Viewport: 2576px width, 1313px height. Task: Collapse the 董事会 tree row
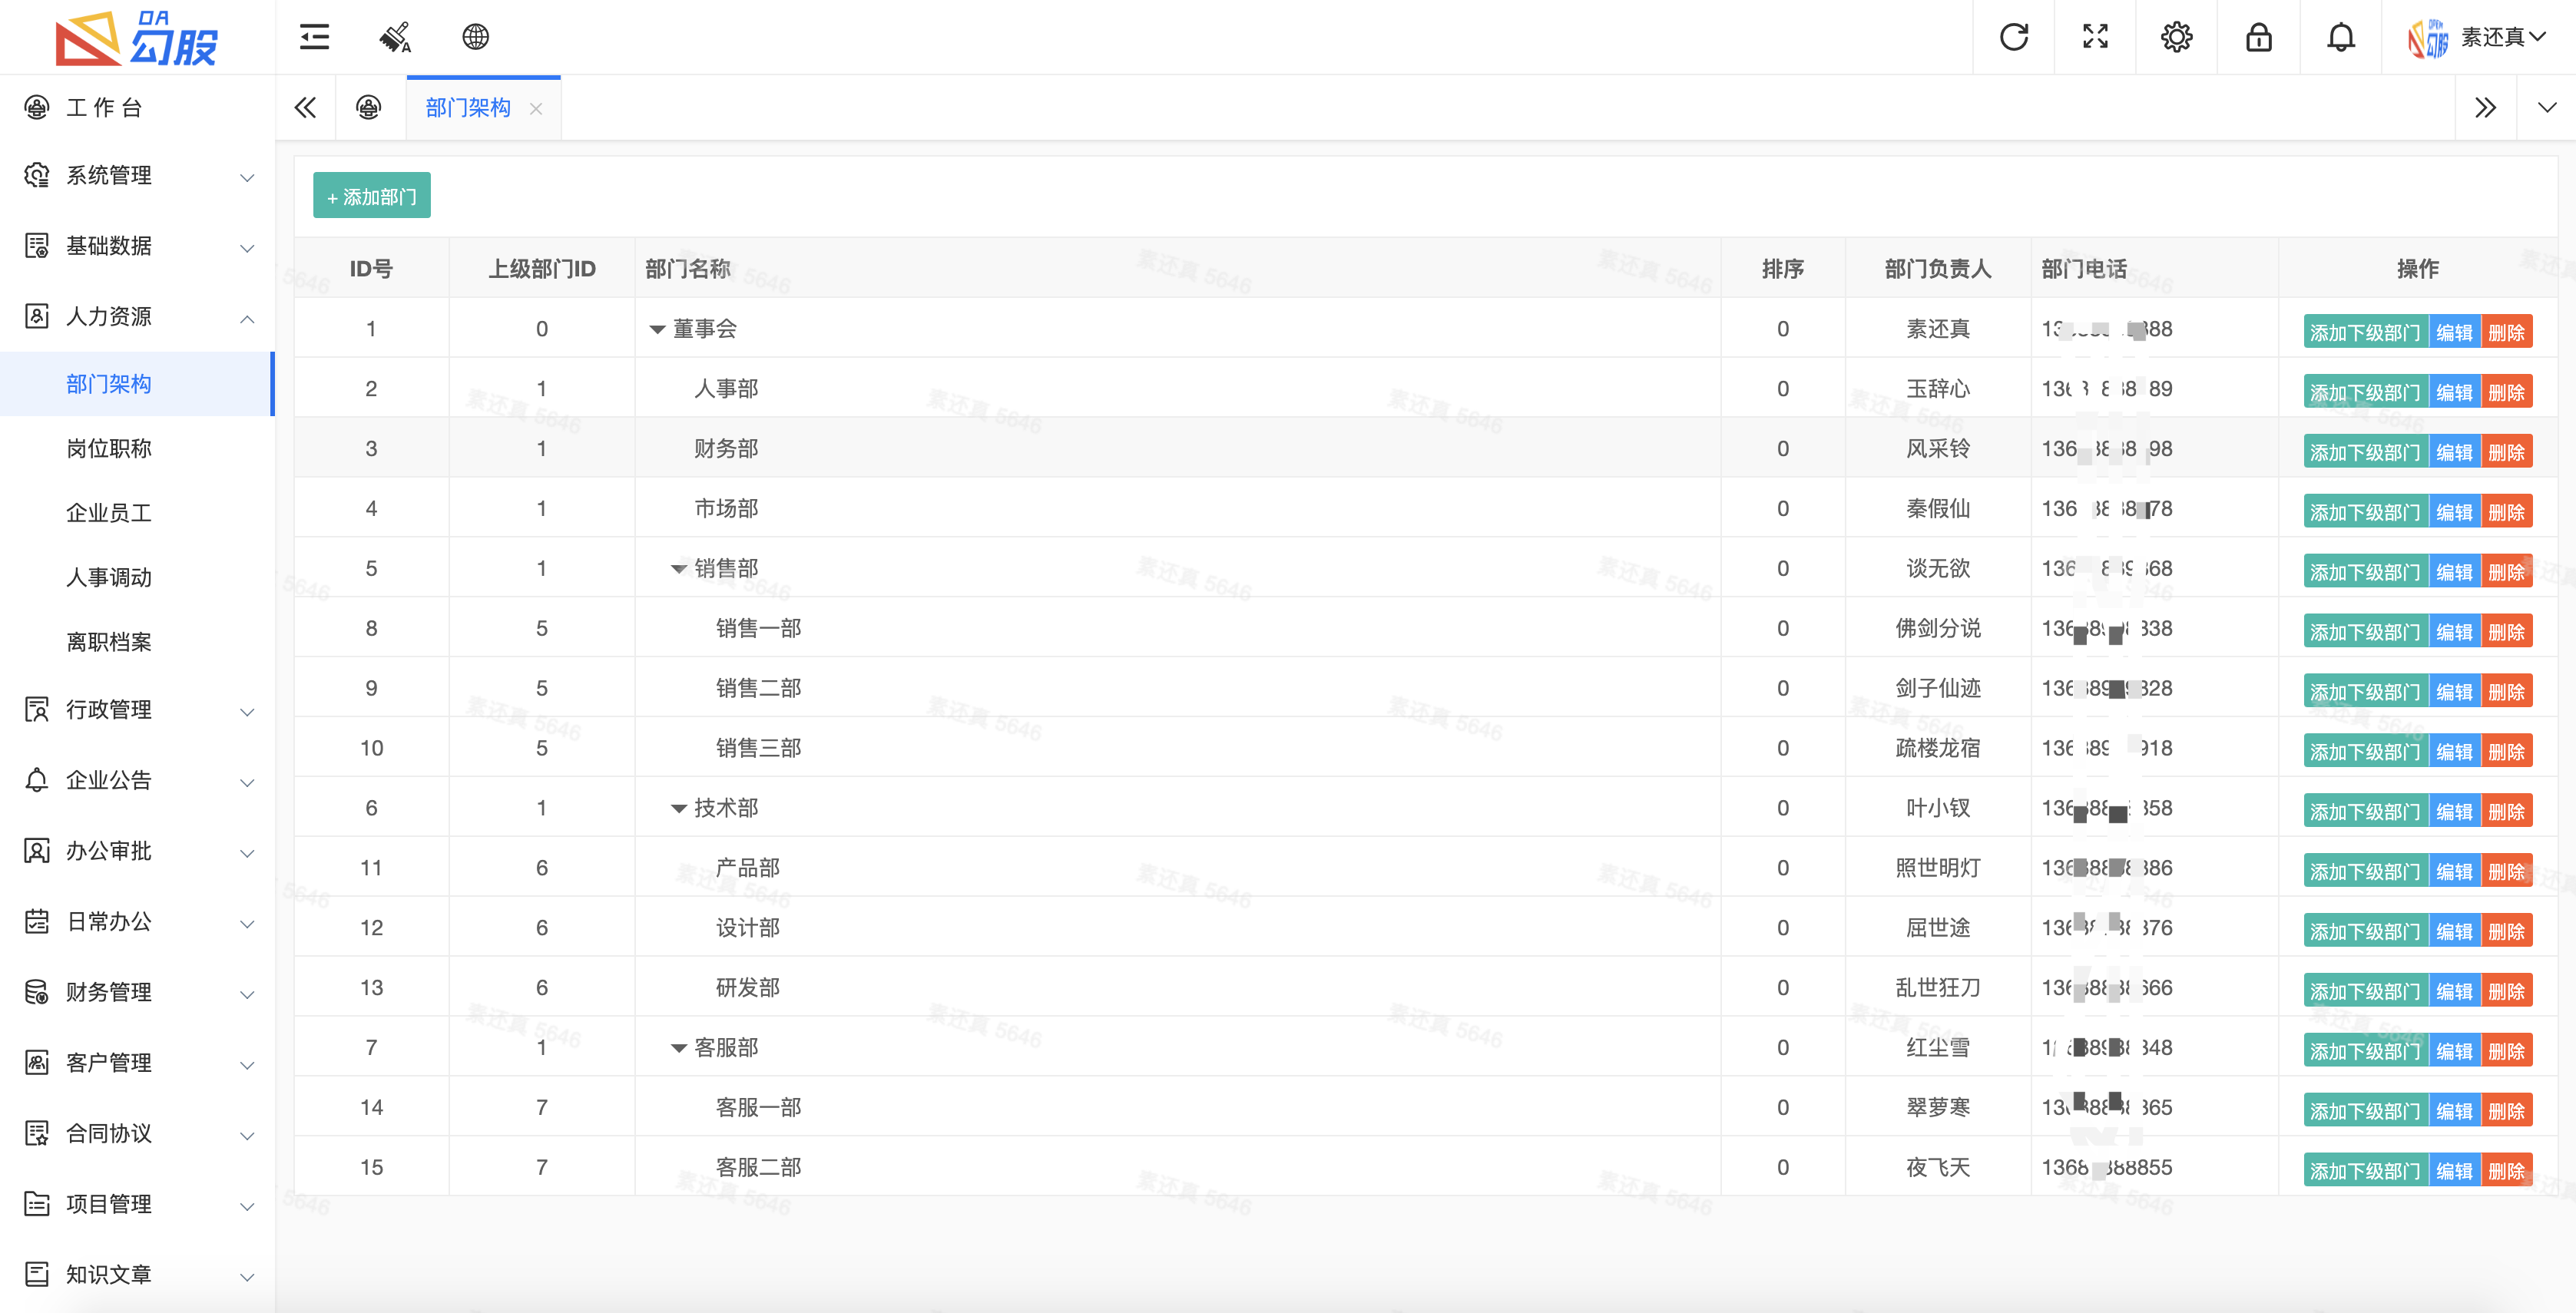(657, 329)
